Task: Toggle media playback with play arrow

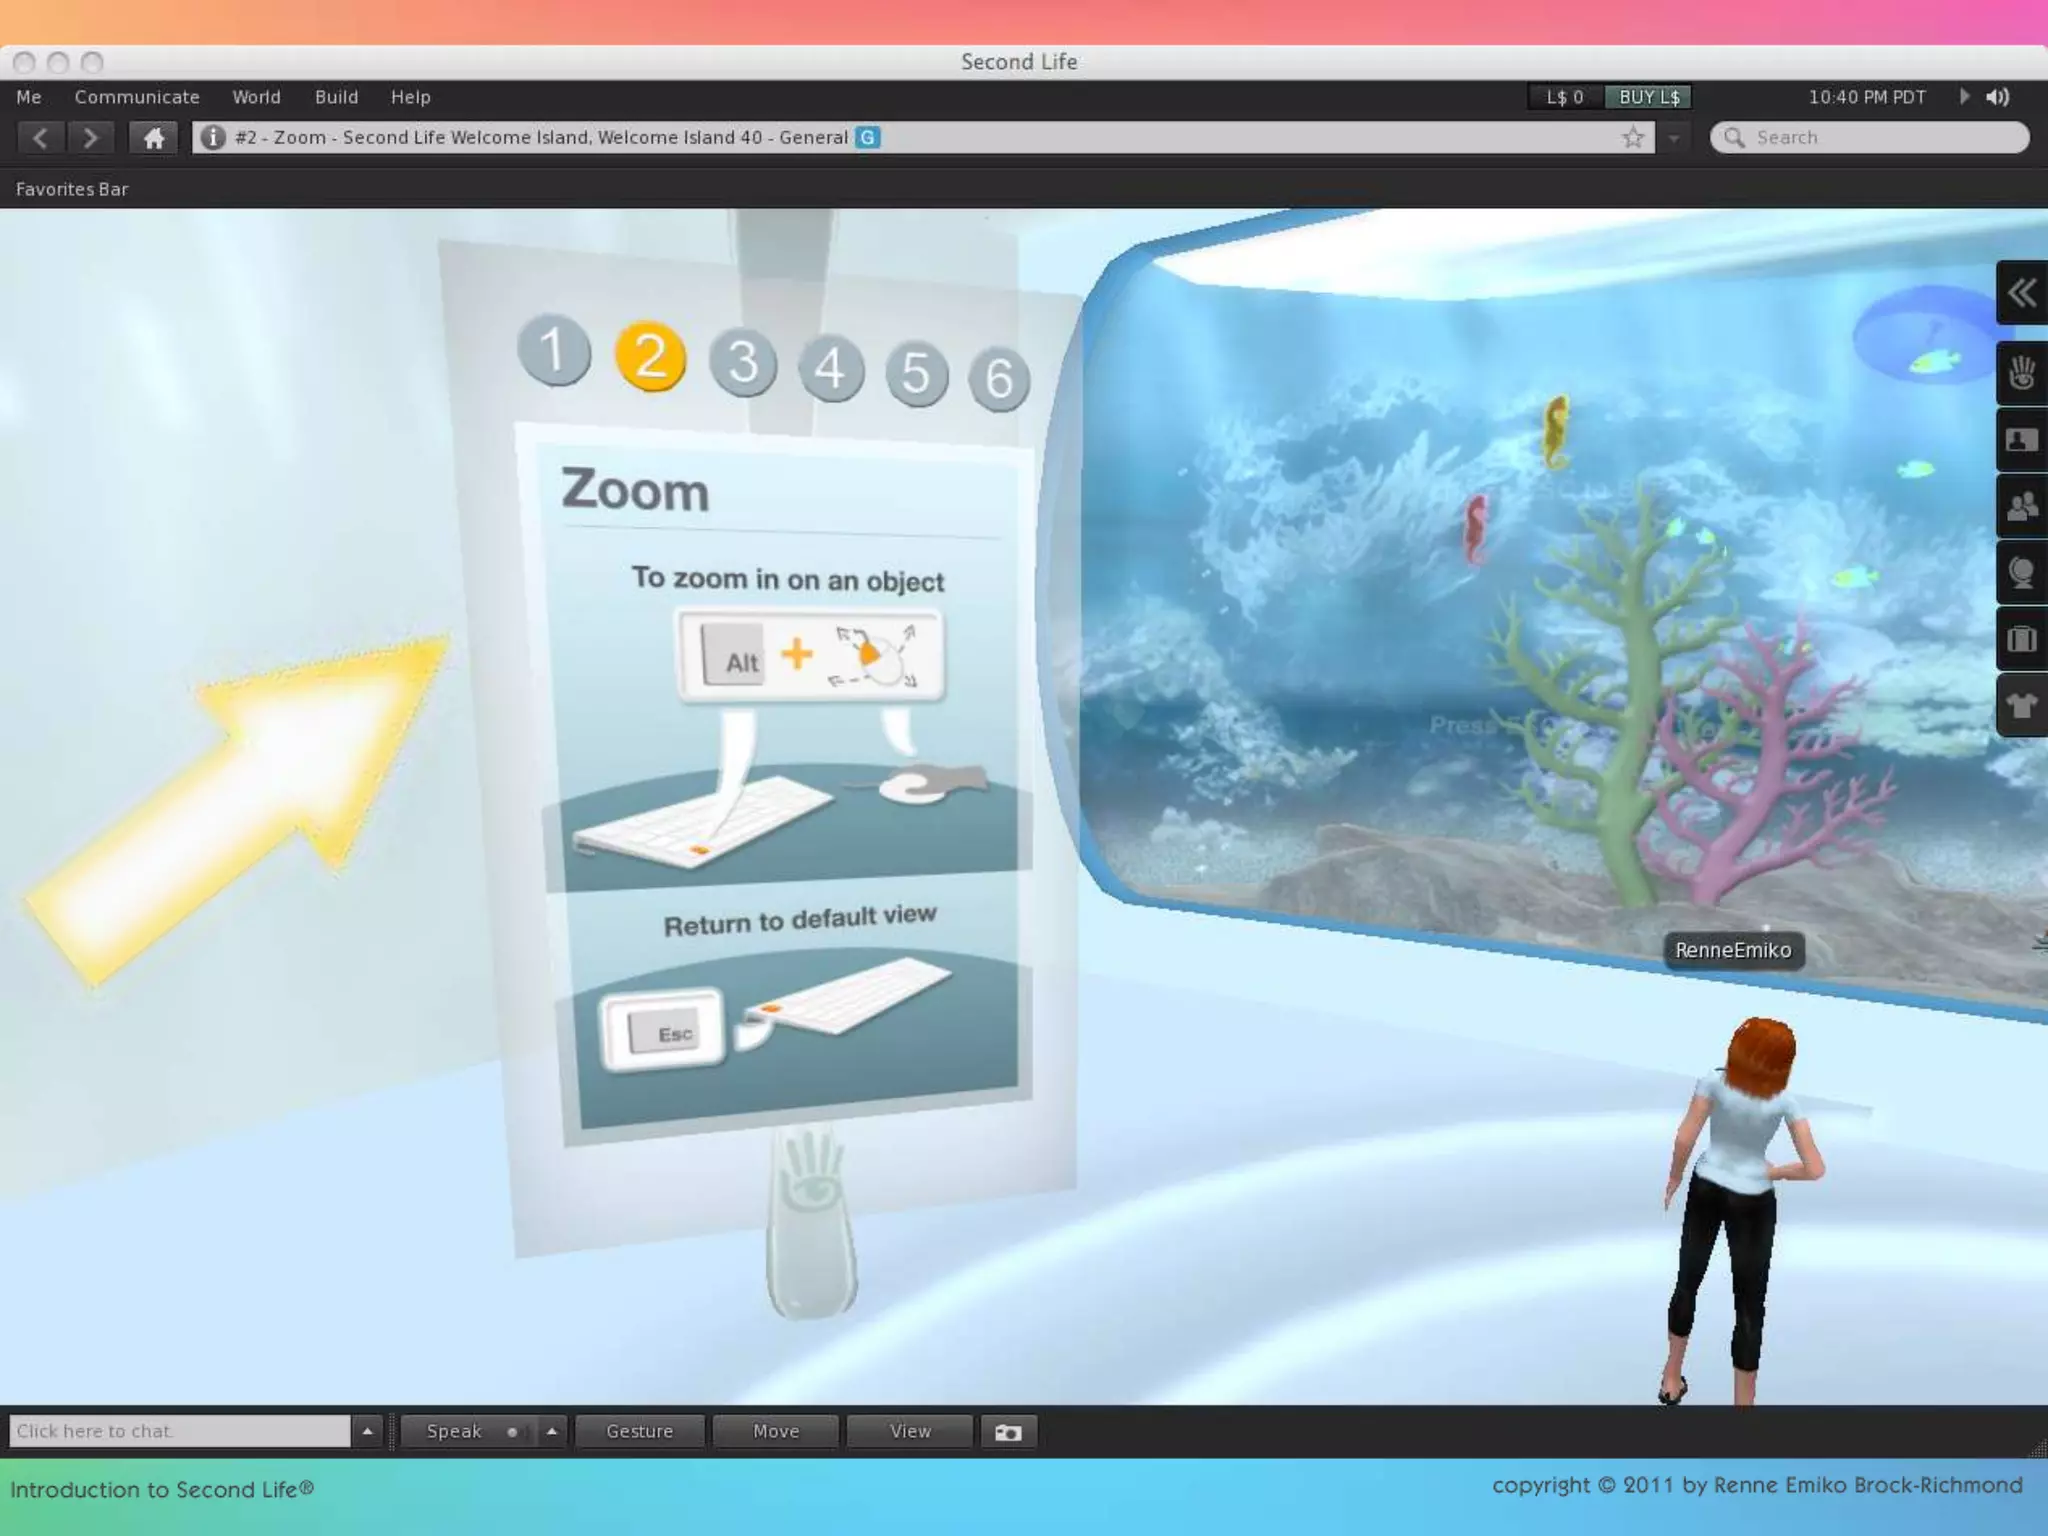Action: (x=1964, y=97)
